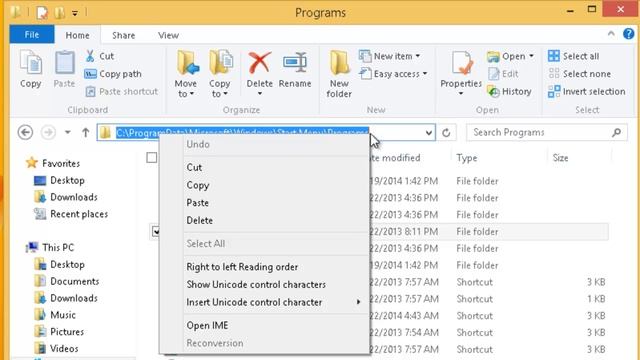The width and height of the screenshot is (640, 360).
Task: Expand the address bar history dropdown
Action: (429, 133)
